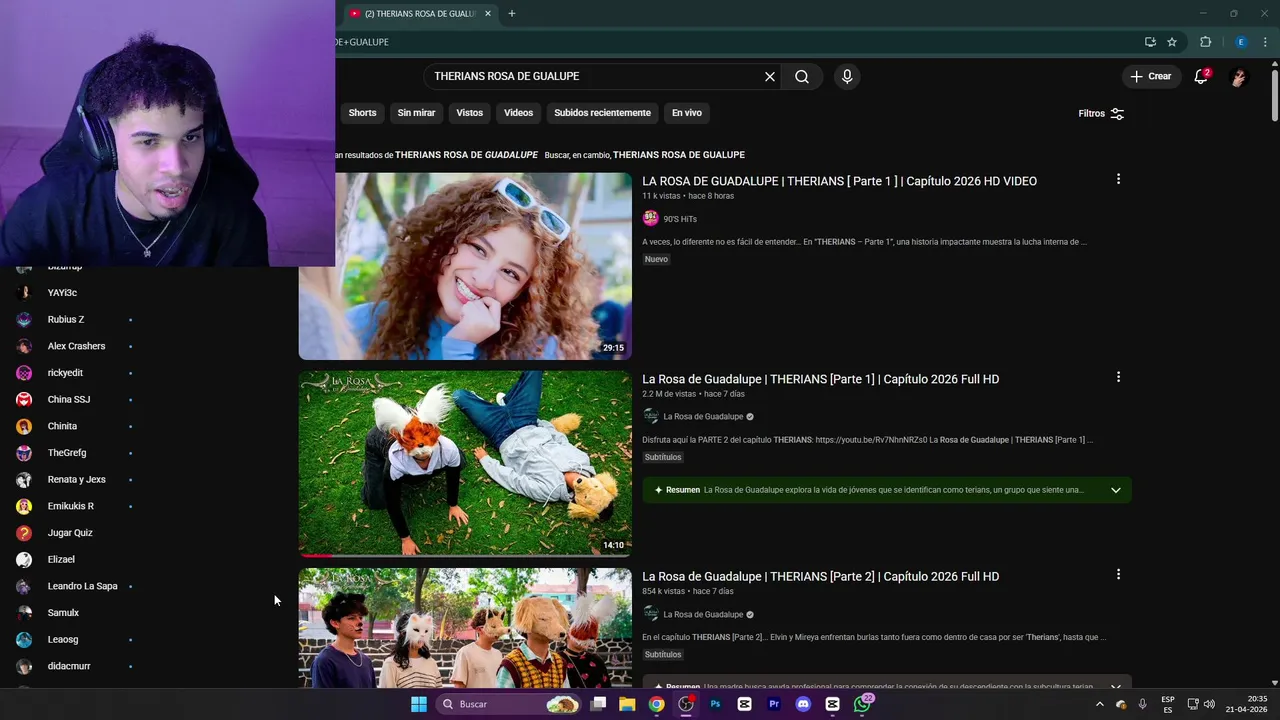Click the ESP ES language indicator
The width and height of the screenshot is (1280, 720).
pyautogui.click(x=1168, y=704)
